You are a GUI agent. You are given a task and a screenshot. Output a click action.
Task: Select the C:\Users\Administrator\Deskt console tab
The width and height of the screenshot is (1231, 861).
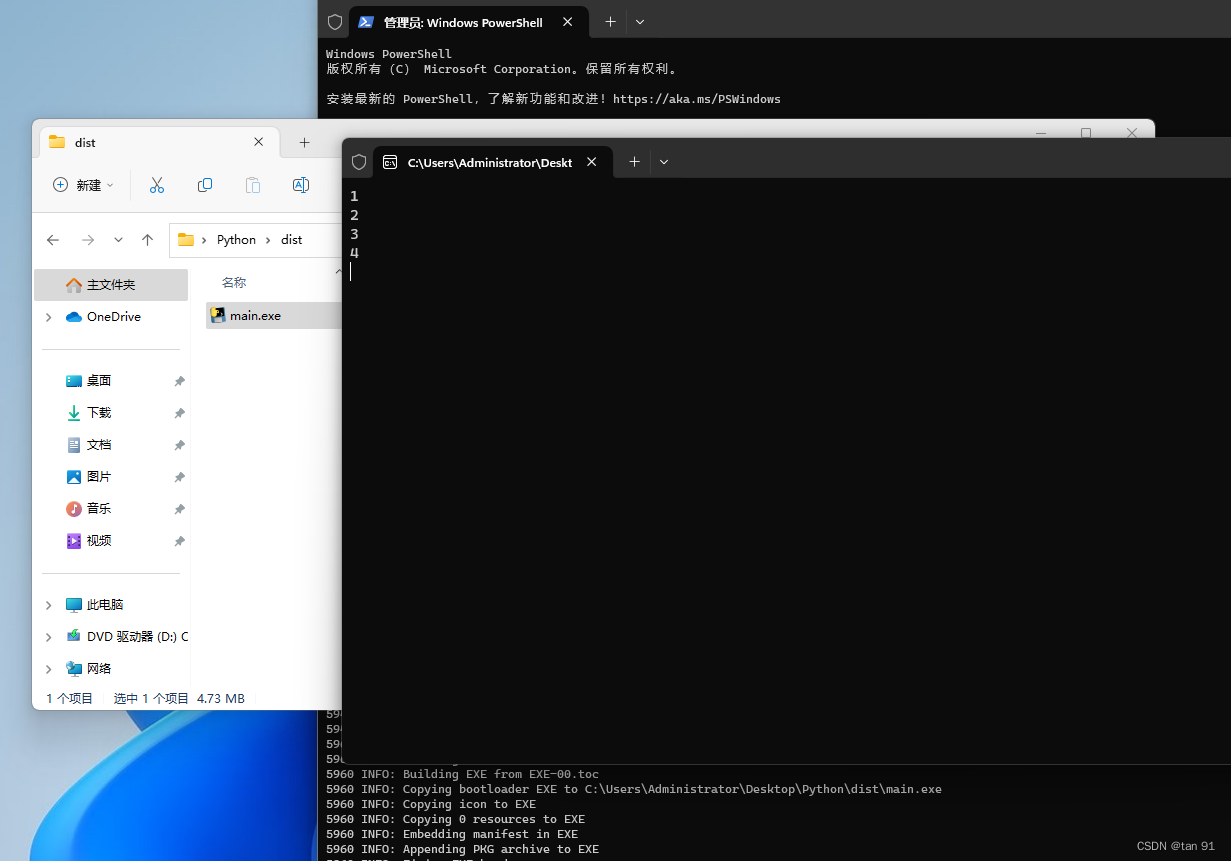pos(492,162)
